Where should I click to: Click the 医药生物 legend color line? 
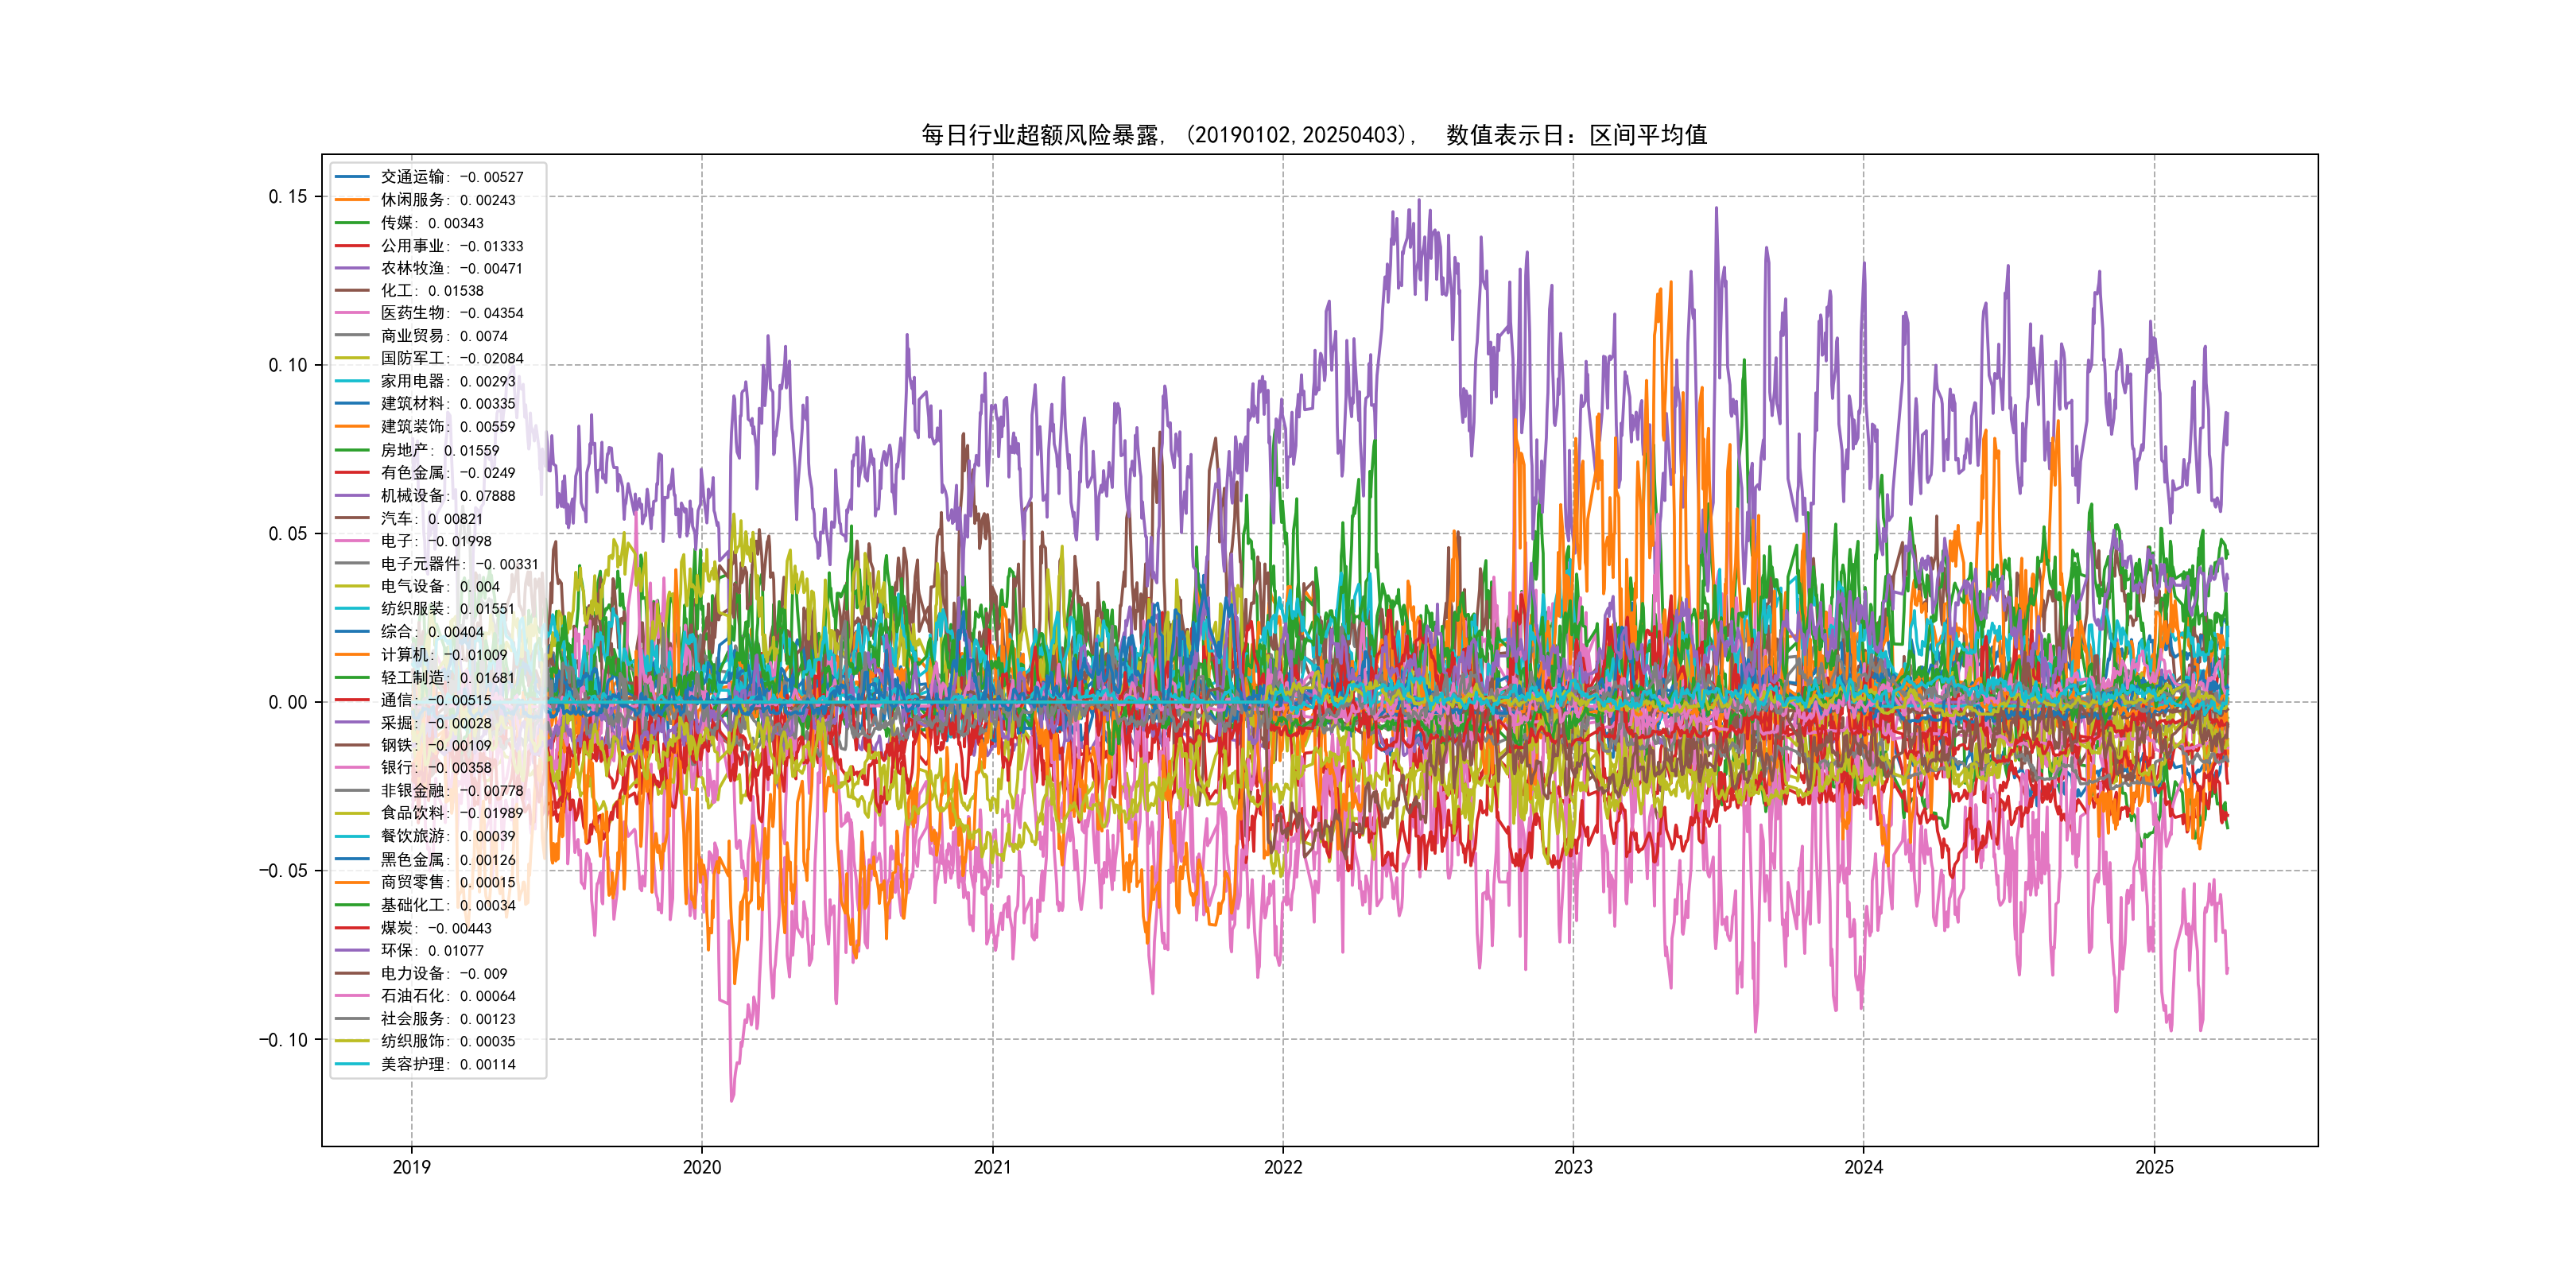352,313
